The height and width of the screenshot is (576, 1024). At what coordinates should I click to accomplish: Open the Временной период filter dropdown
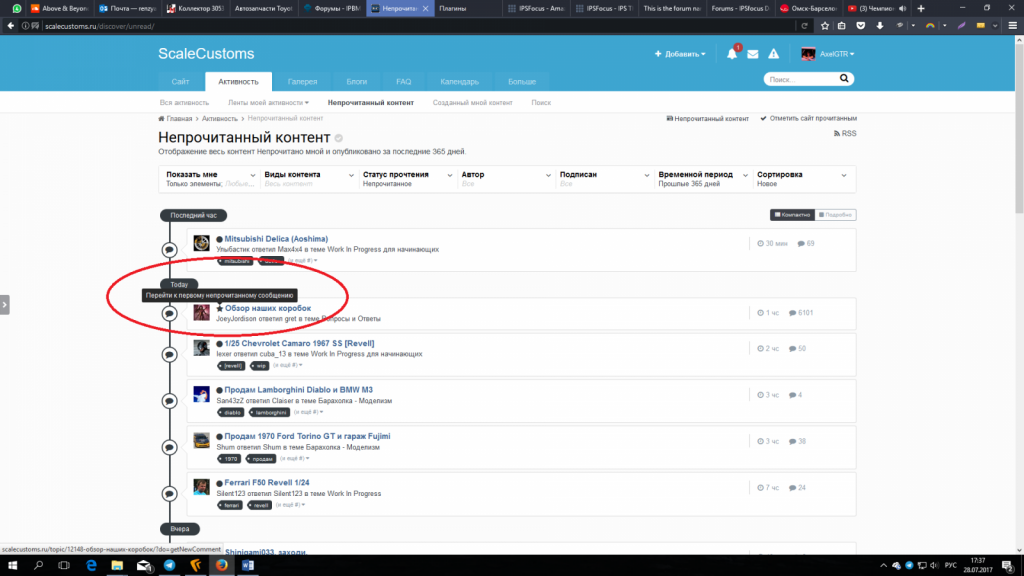pyautogui.click(x=701, y=179)
